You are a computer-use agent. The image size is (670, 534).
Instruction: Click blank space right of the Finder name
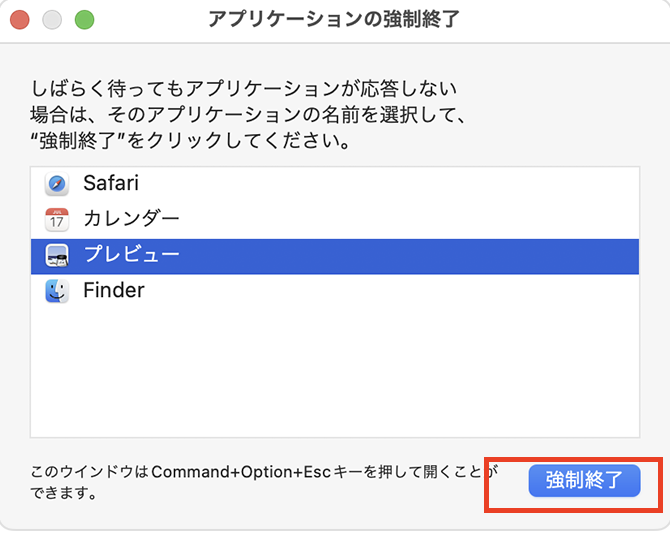click(400, 291)
